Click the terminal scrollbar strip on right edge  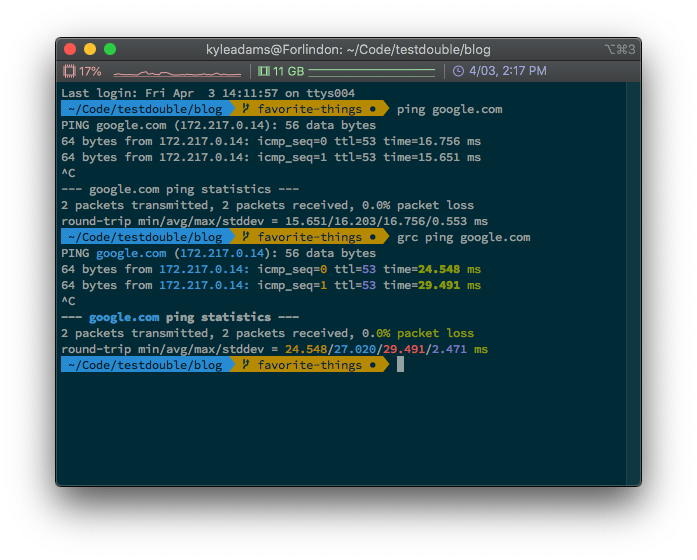tap(633, 284)
